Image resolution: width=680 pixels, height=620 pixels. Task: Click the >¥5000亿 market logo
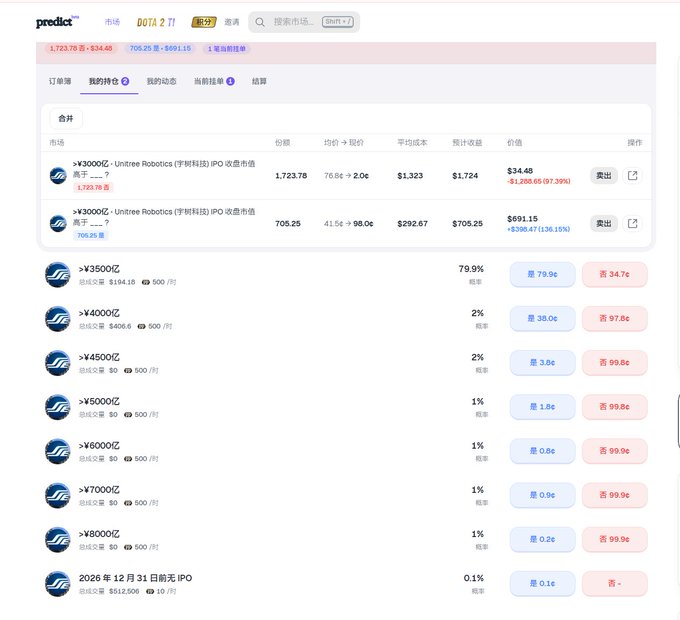pos(58,408)
